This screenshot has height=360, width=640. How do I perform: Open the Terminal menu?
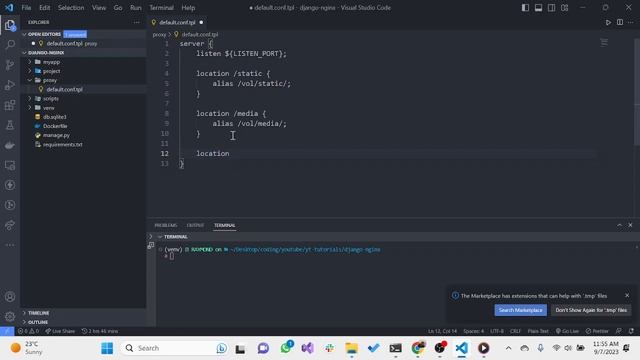tap(161, 8)
